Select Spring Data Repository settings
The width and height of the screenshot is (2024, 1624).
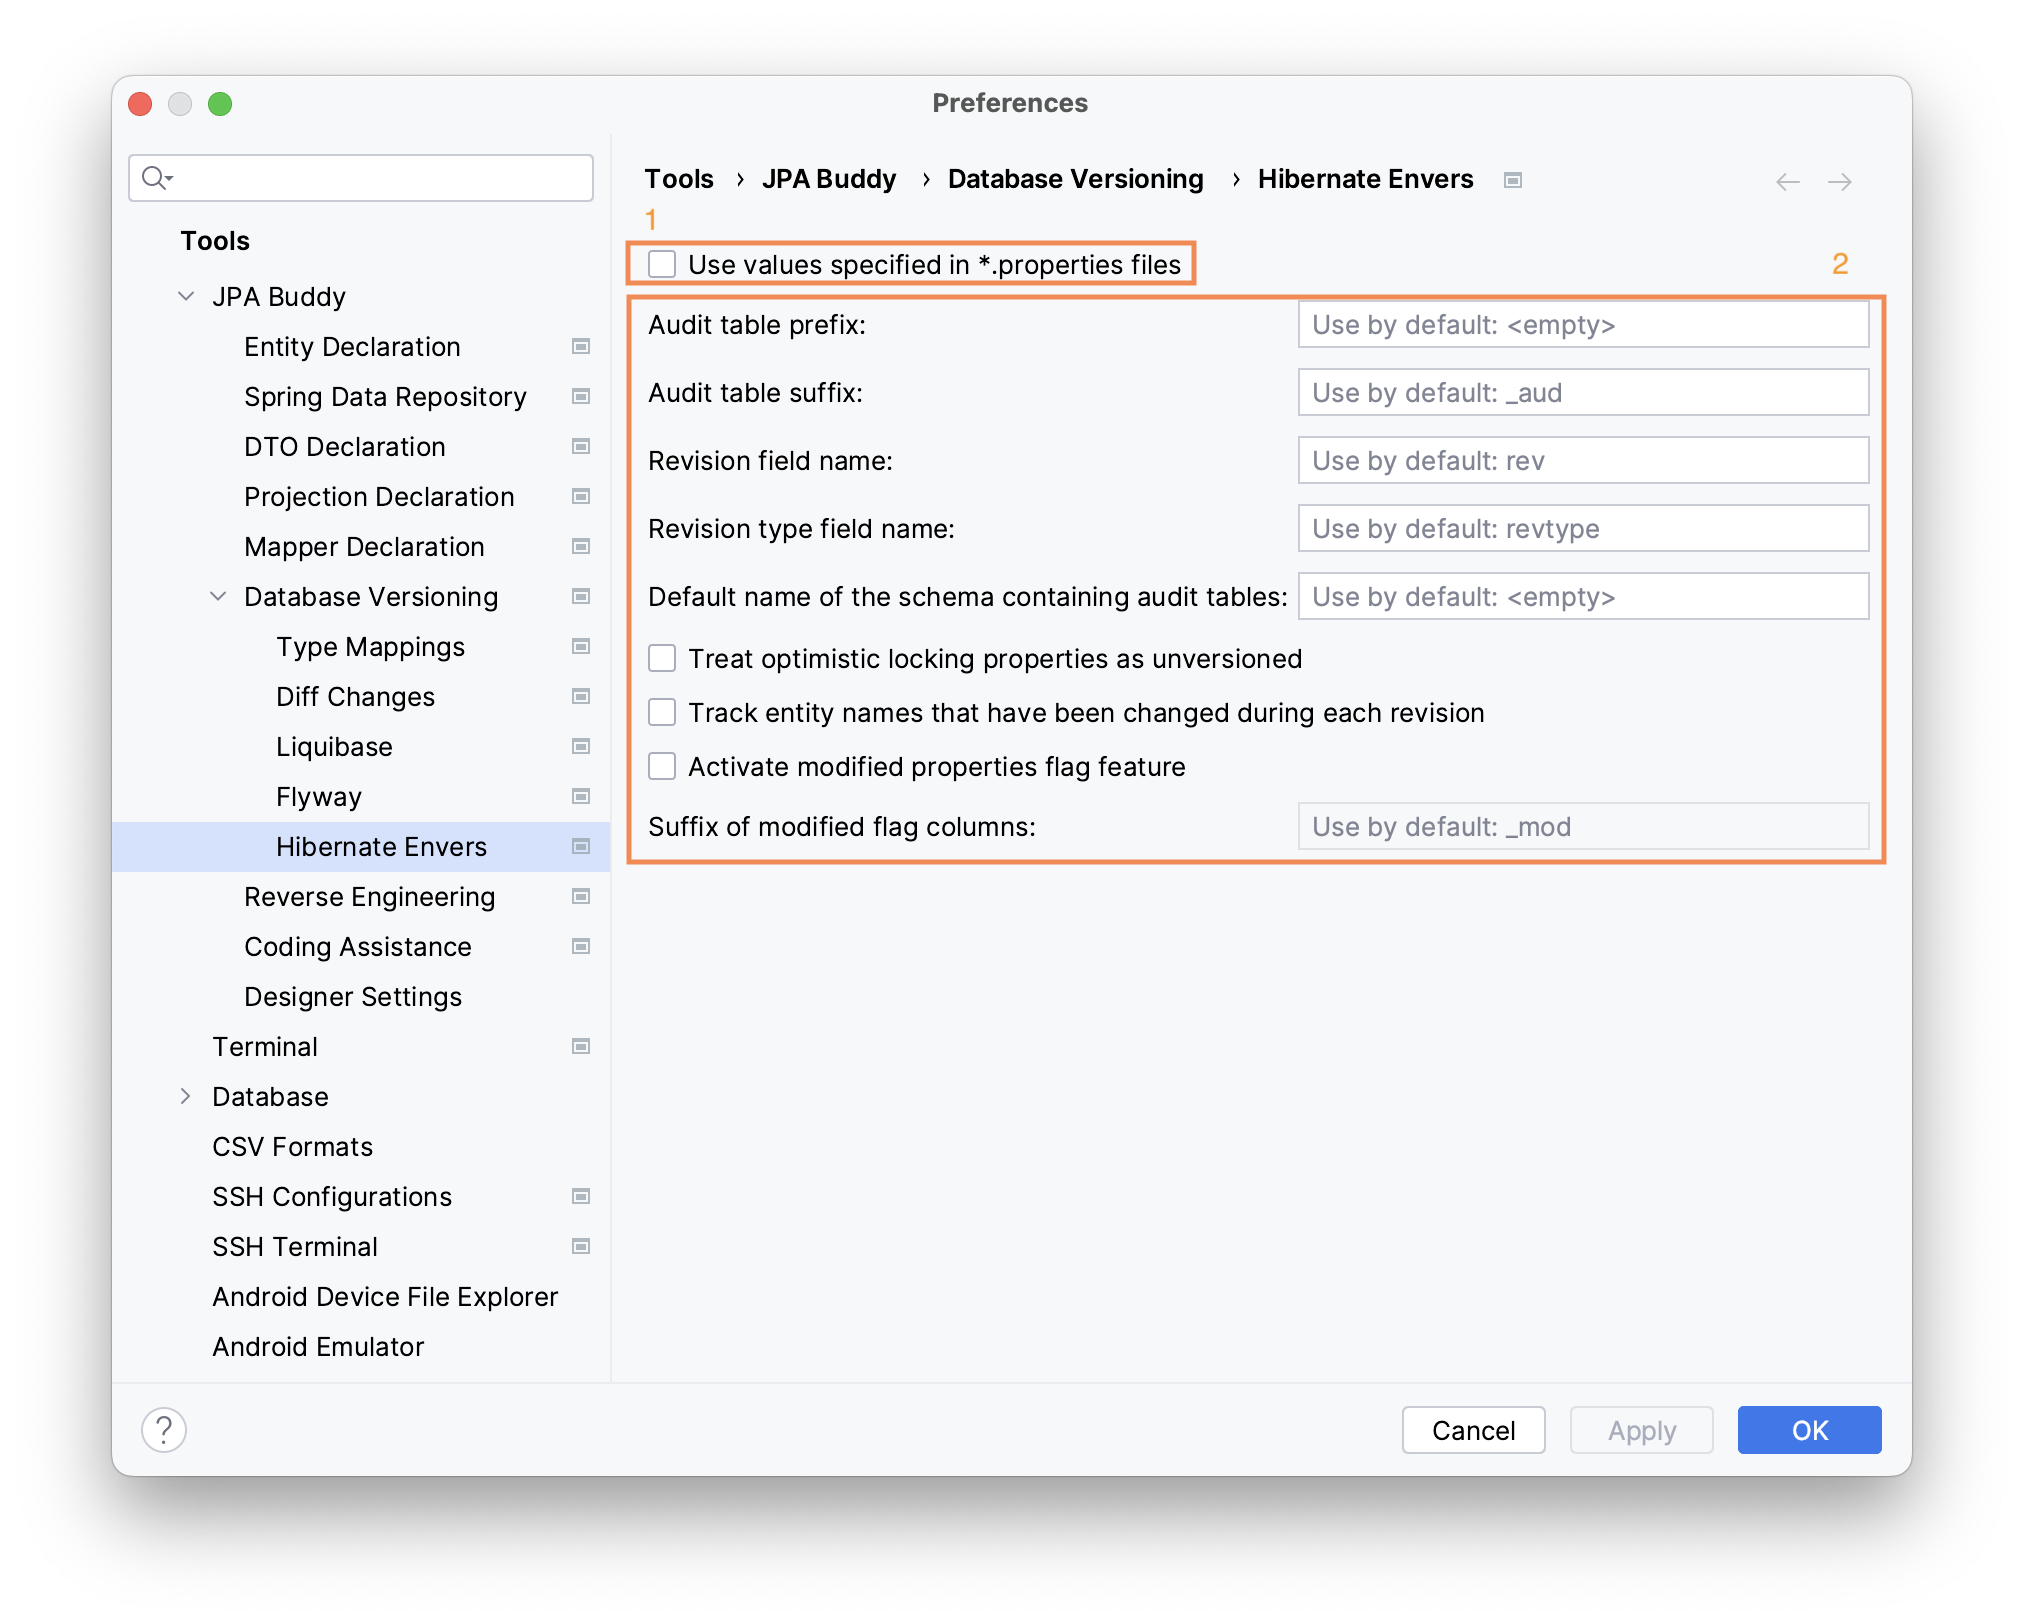point(385,396)
